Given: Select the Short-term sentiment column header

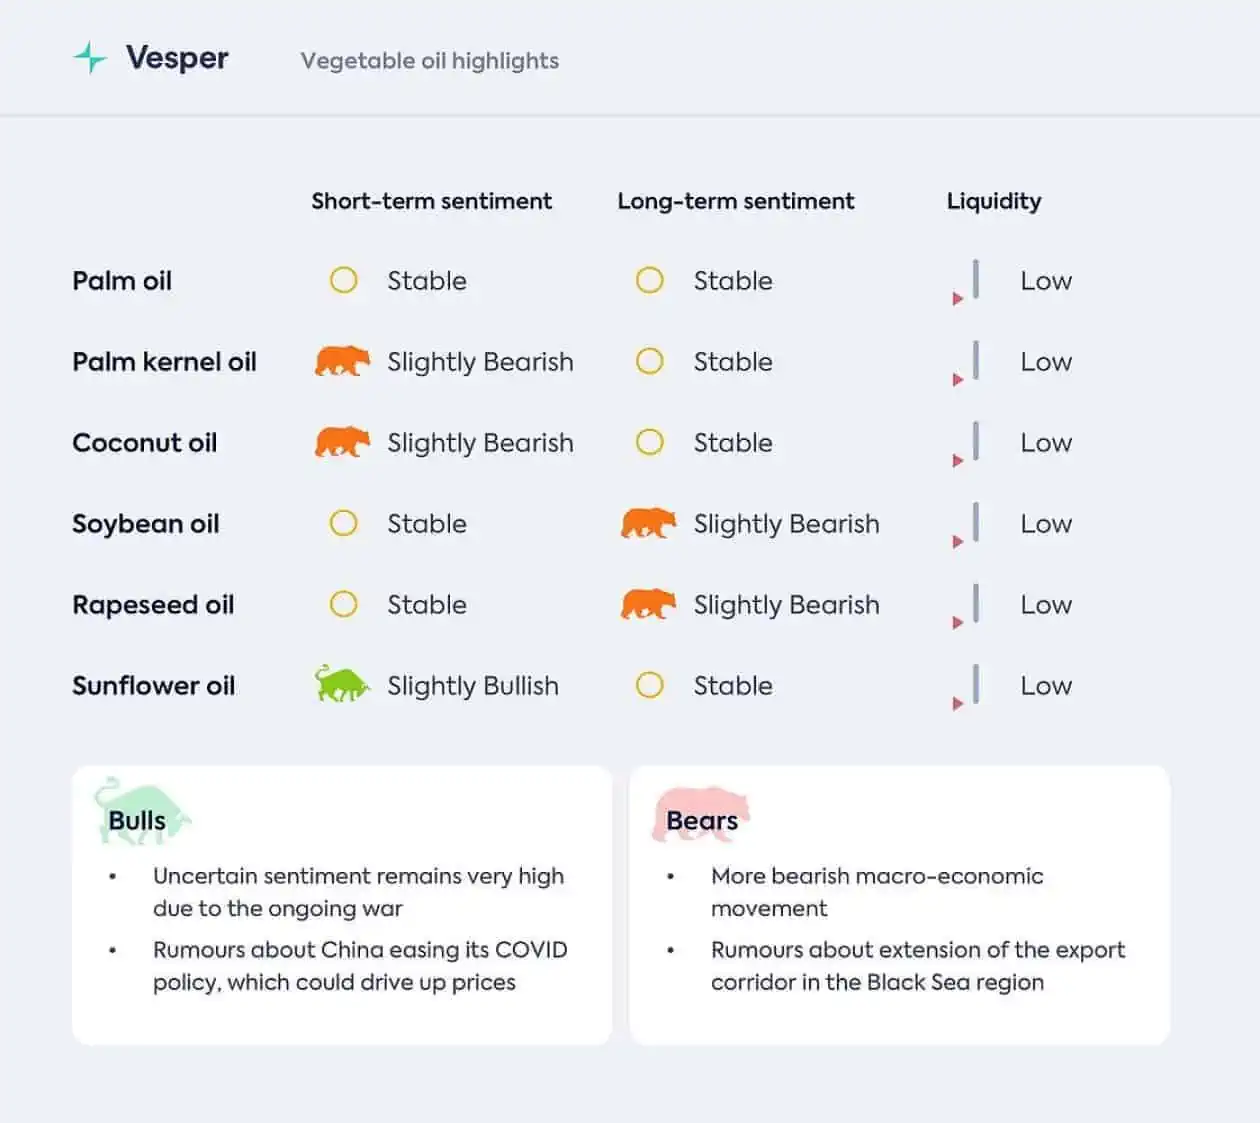Looking at the screenshot, I should point(431,201).
